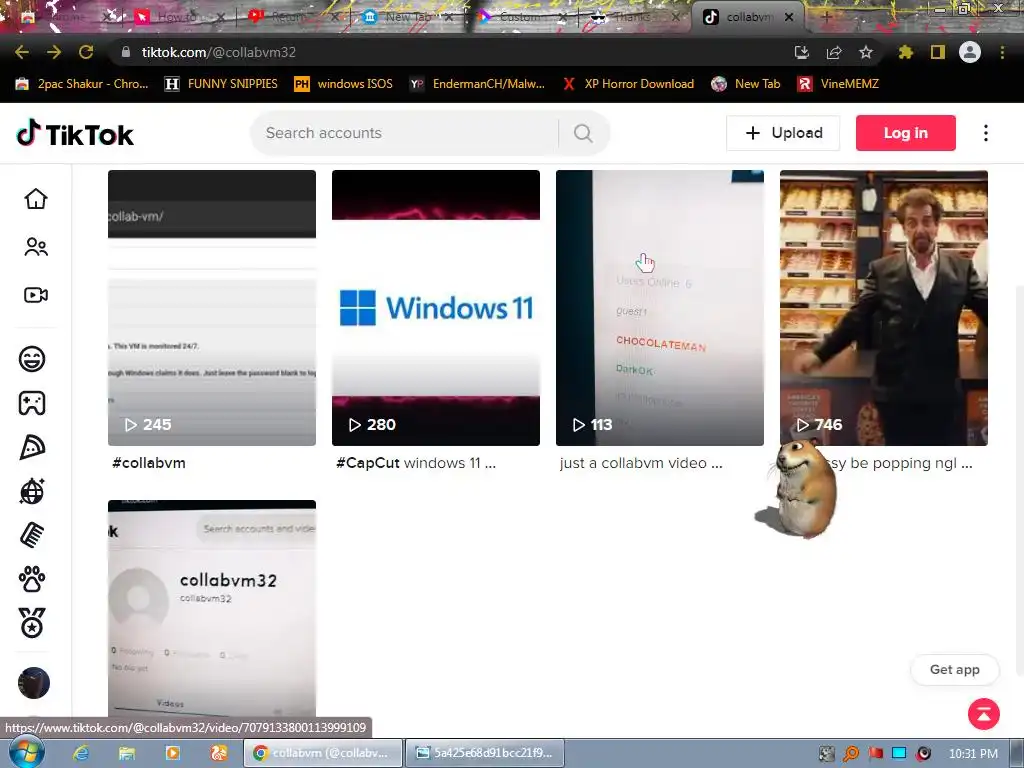
Task: Open Windows Explorer folder in taskbar
Action: (x=127, y=753)
